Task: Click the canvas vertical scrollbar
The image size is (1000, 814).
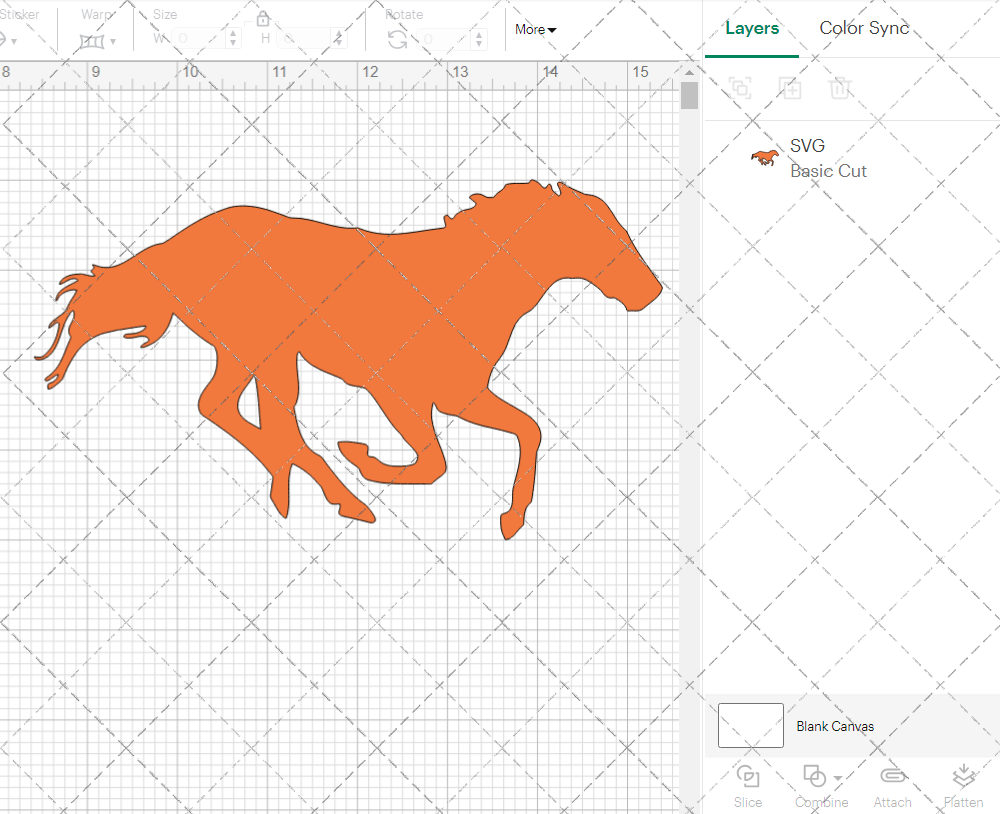Action: pos(688,95)
